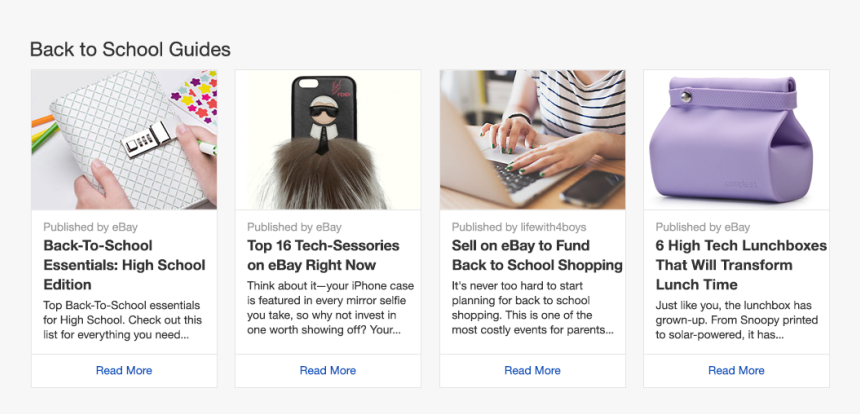Read More on Sell on eBay guide

click(x=532, y=370)
